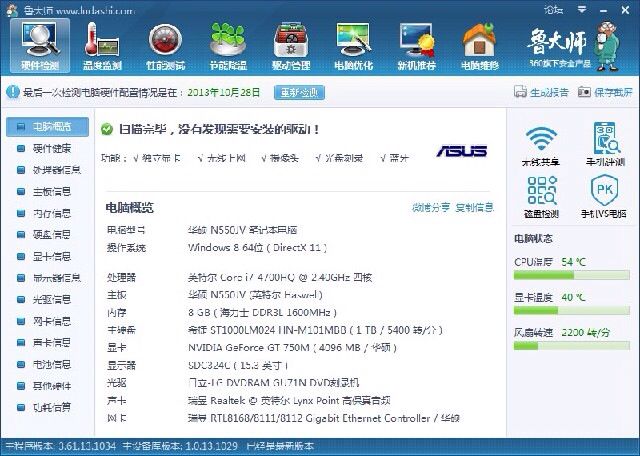This screenshot has height=456, width=640.
Task: Click the 8 GB DDR3L 1600MHz memory value
Action: tap(262, 313)
